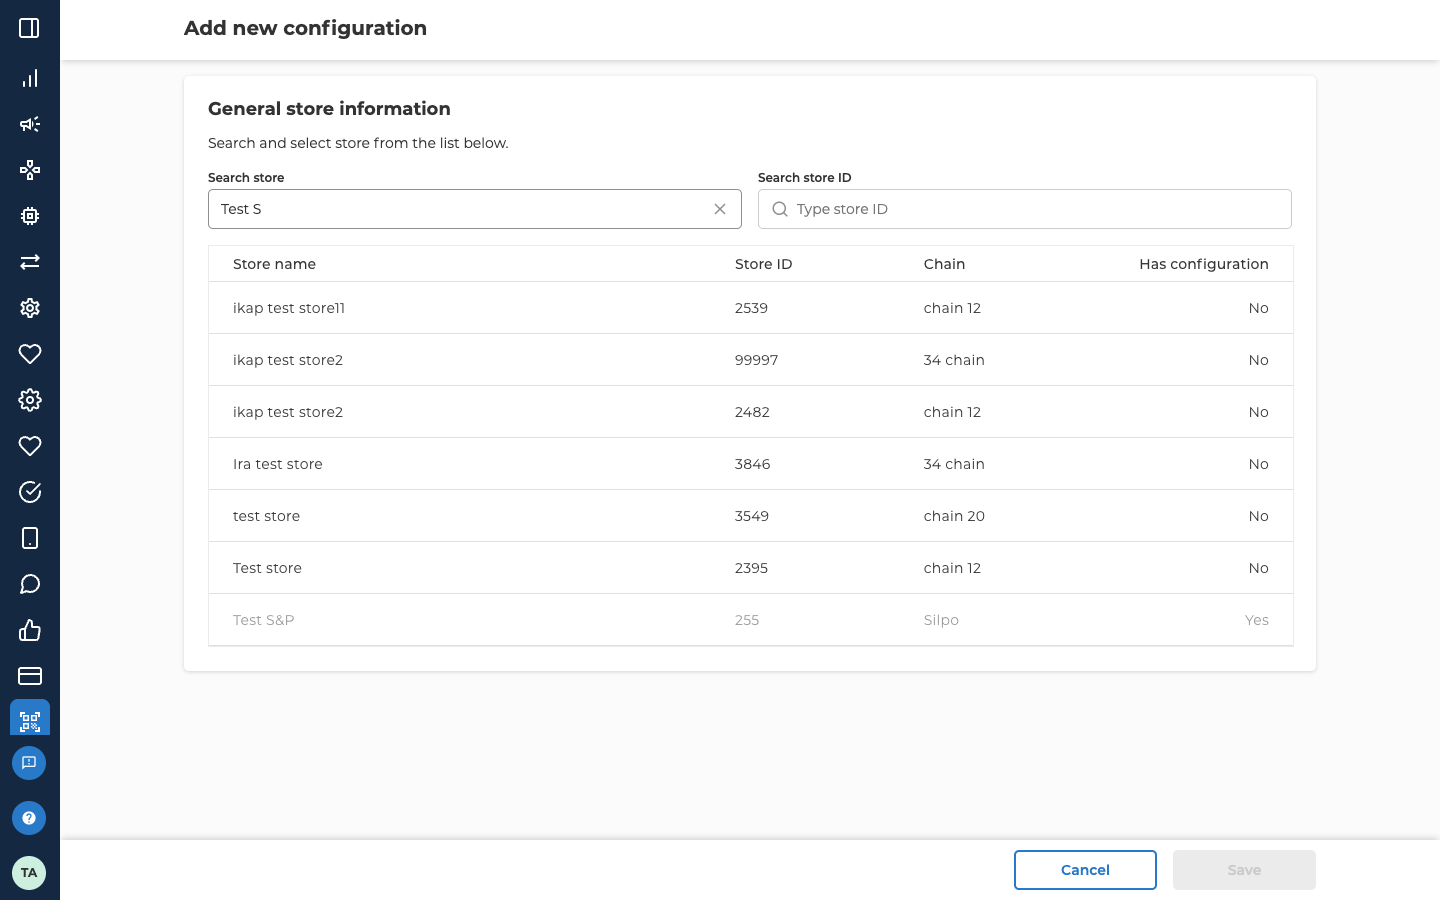
Task: Select store with ID 2482
Action: (x=751, y=412)
